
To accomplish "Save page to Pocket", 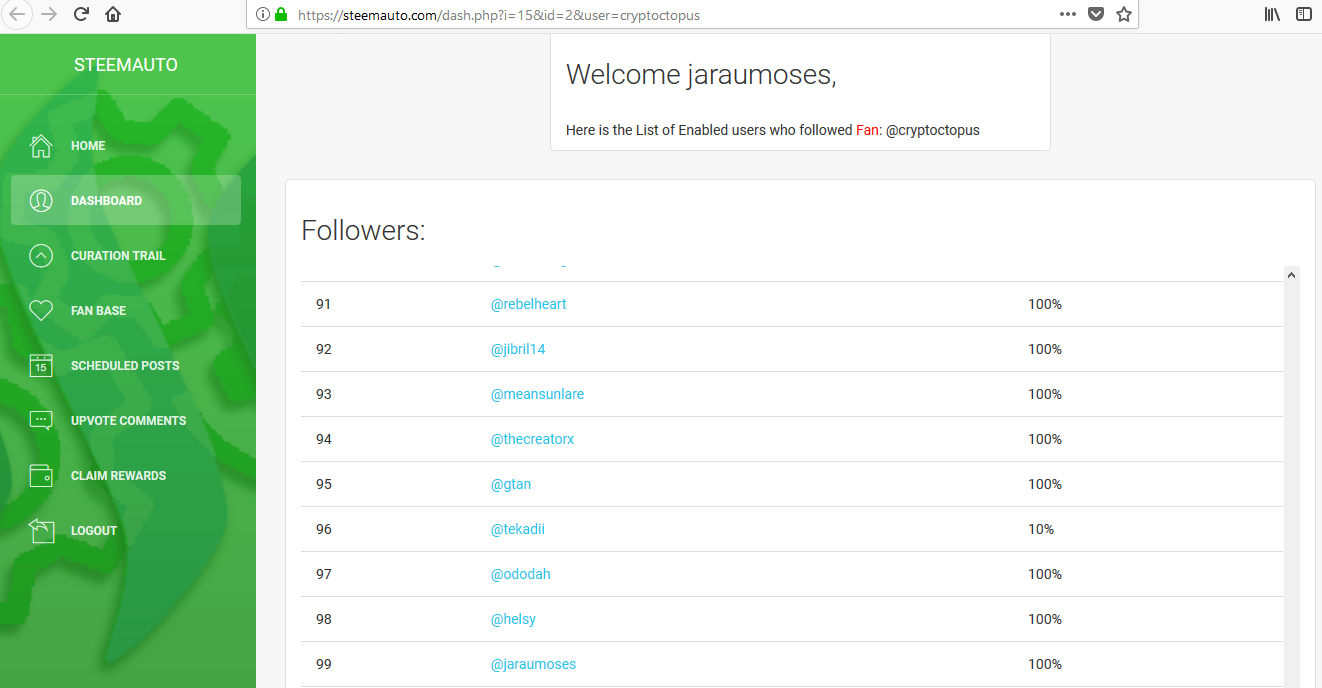I will (x=1096, y=14).
